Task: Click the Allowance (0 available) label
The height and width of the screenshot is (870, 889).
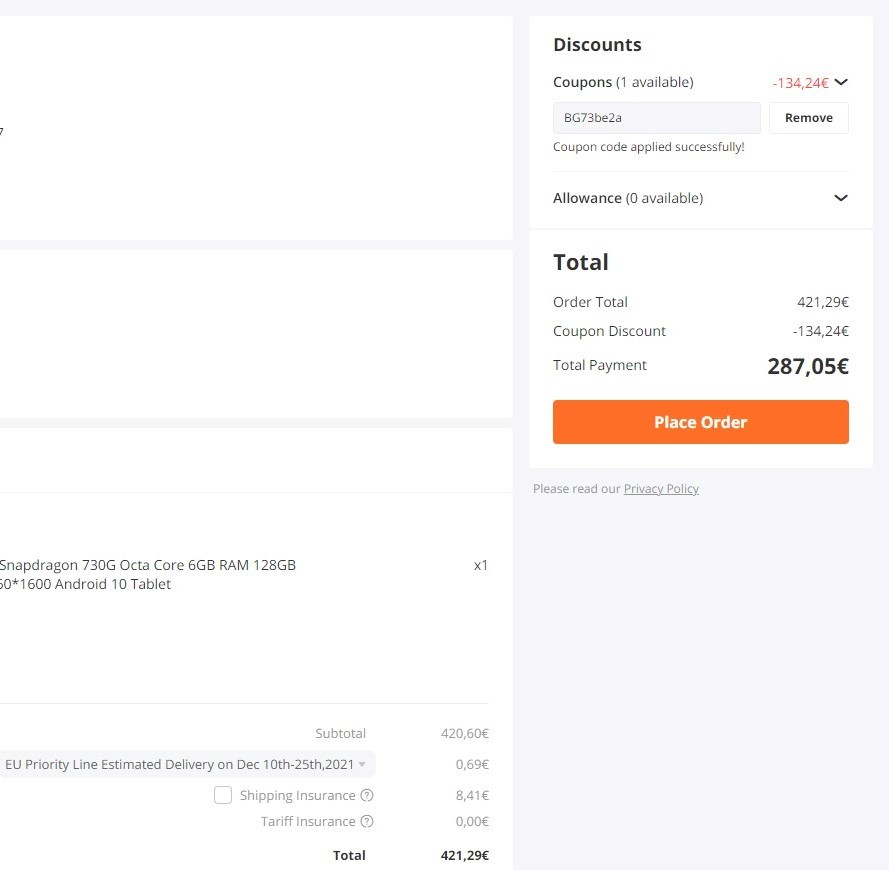Action: [628, 198]
